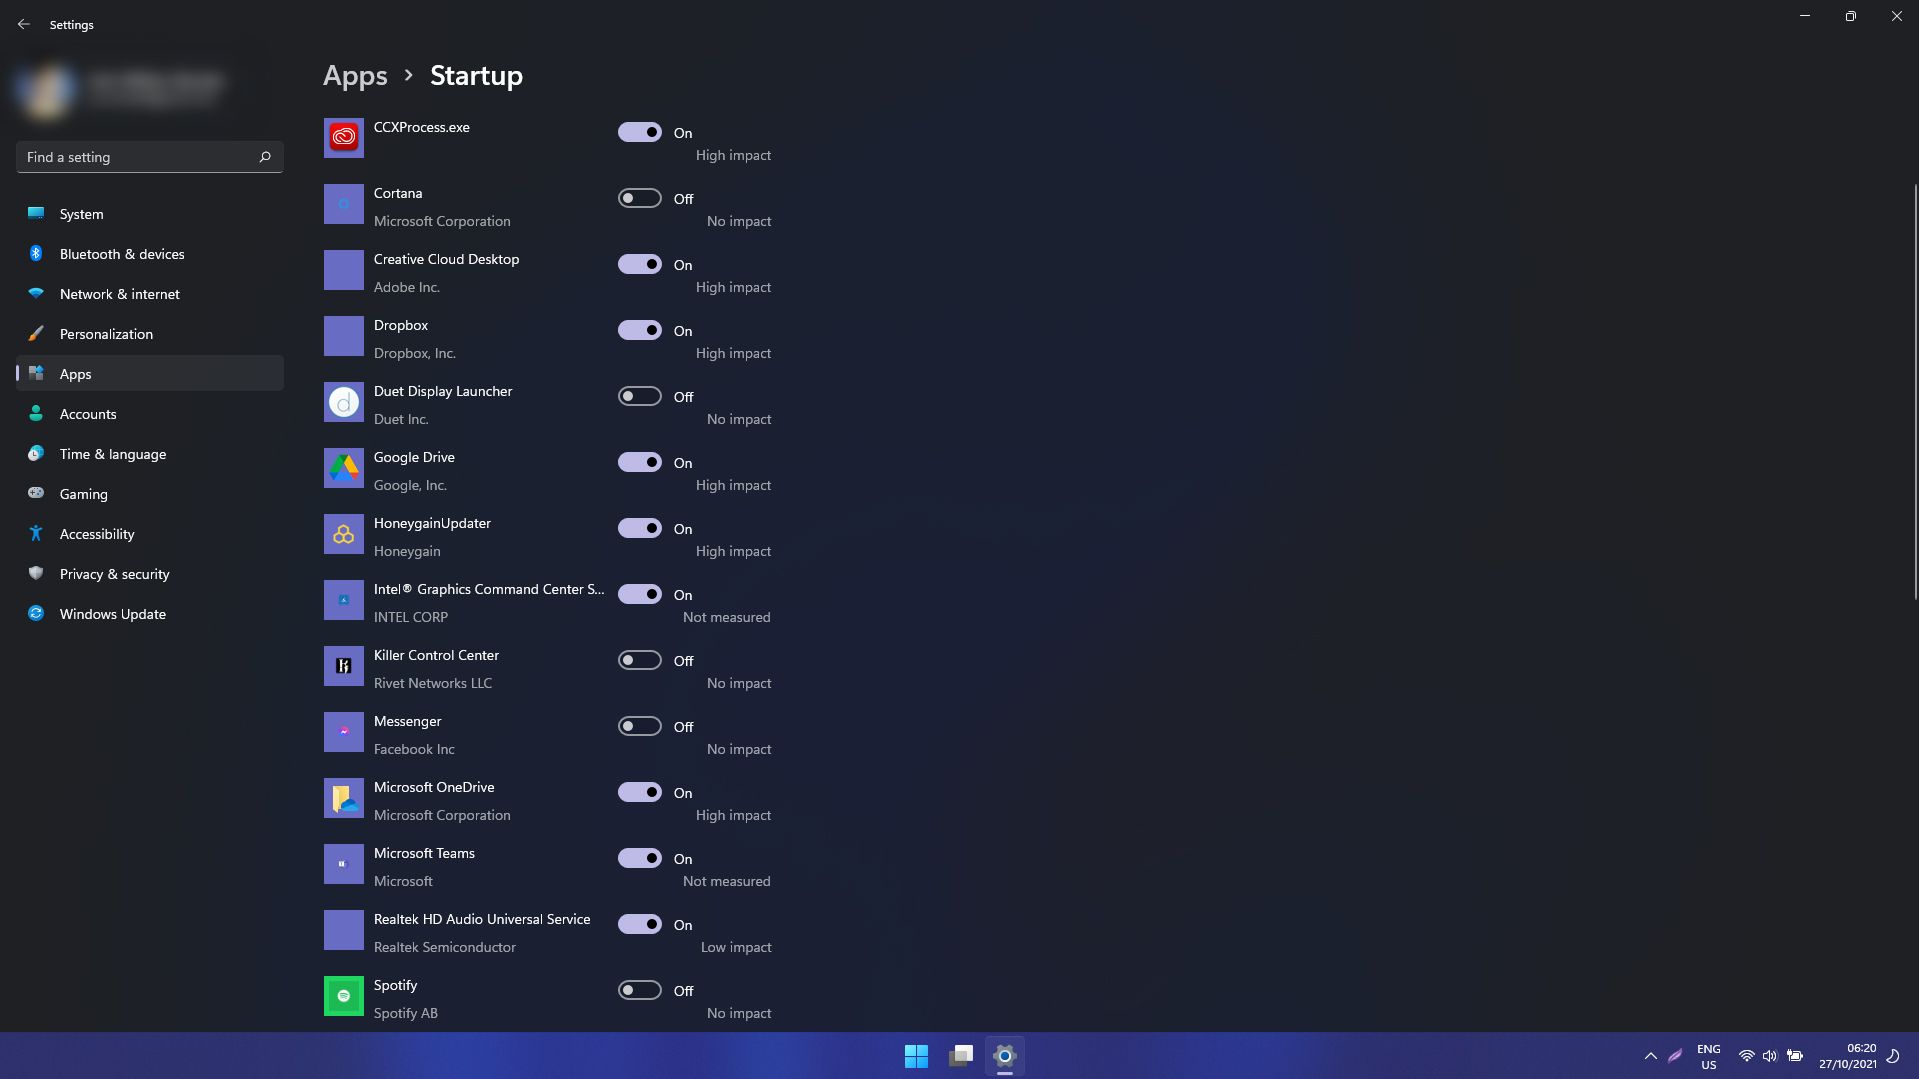
Task: Click the HoneygainUpdater app icon
Action: (343, 534)
